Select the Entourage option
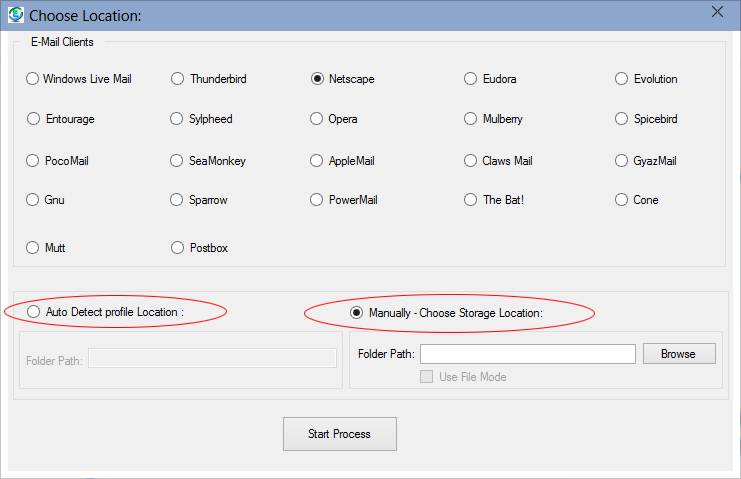This screenshot has height=479, width=741. [33, 119]
